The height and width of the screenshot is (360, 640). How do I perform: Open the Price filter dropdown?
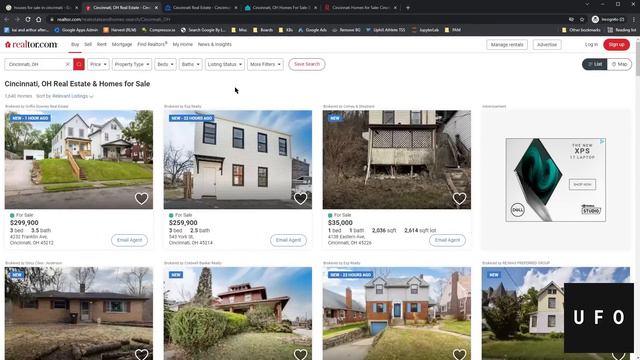98,64
